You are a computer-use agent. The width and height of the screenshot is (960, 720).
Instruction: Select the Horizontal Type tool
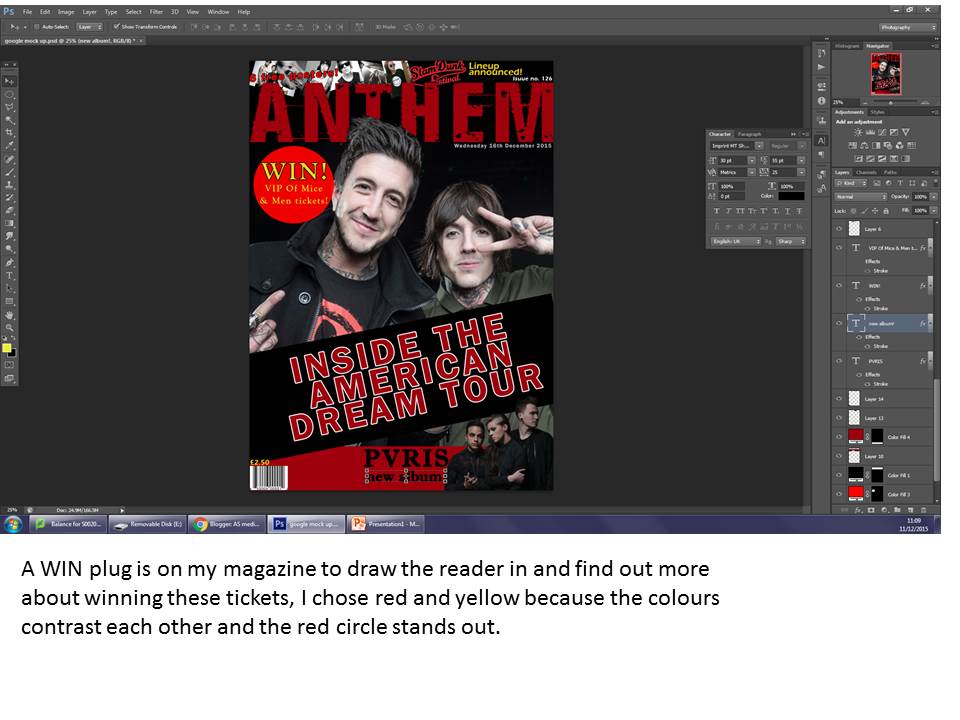[x=9, y=276]
